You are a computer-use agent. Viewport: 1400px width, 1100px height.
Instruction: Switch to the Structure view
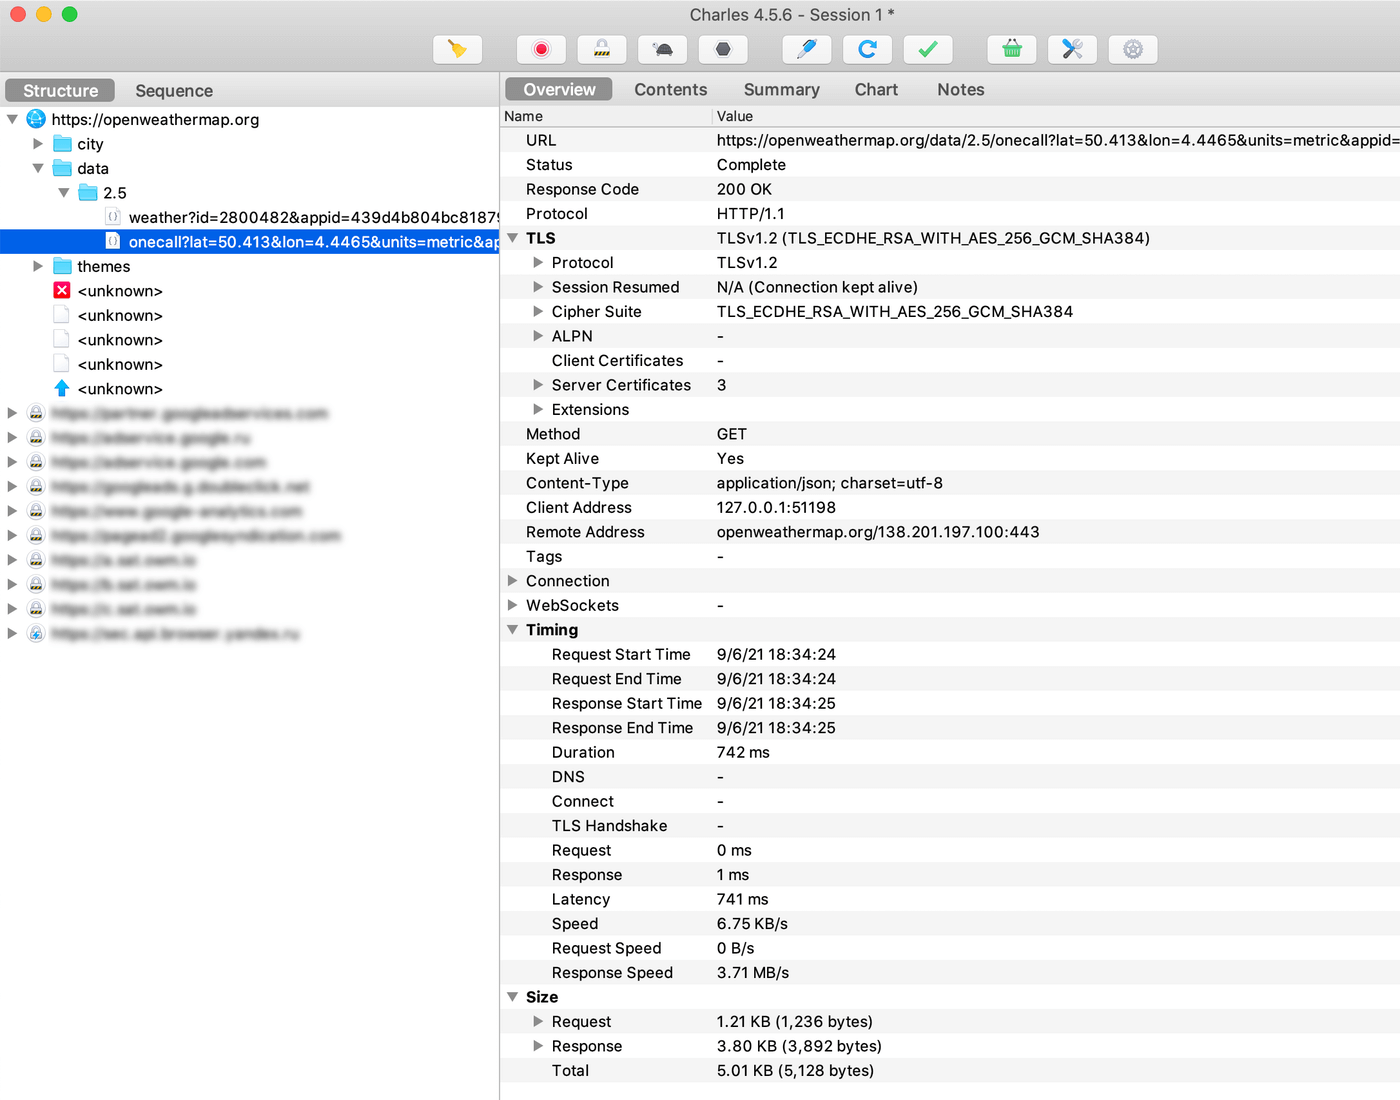pos(61,90)
